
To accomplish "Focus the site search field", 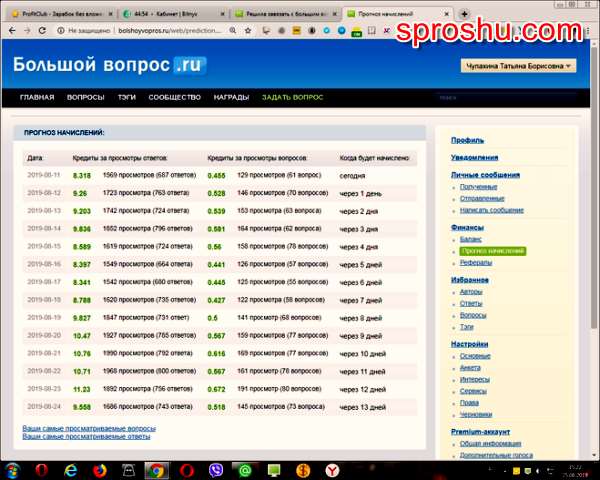I will [505, 98].
